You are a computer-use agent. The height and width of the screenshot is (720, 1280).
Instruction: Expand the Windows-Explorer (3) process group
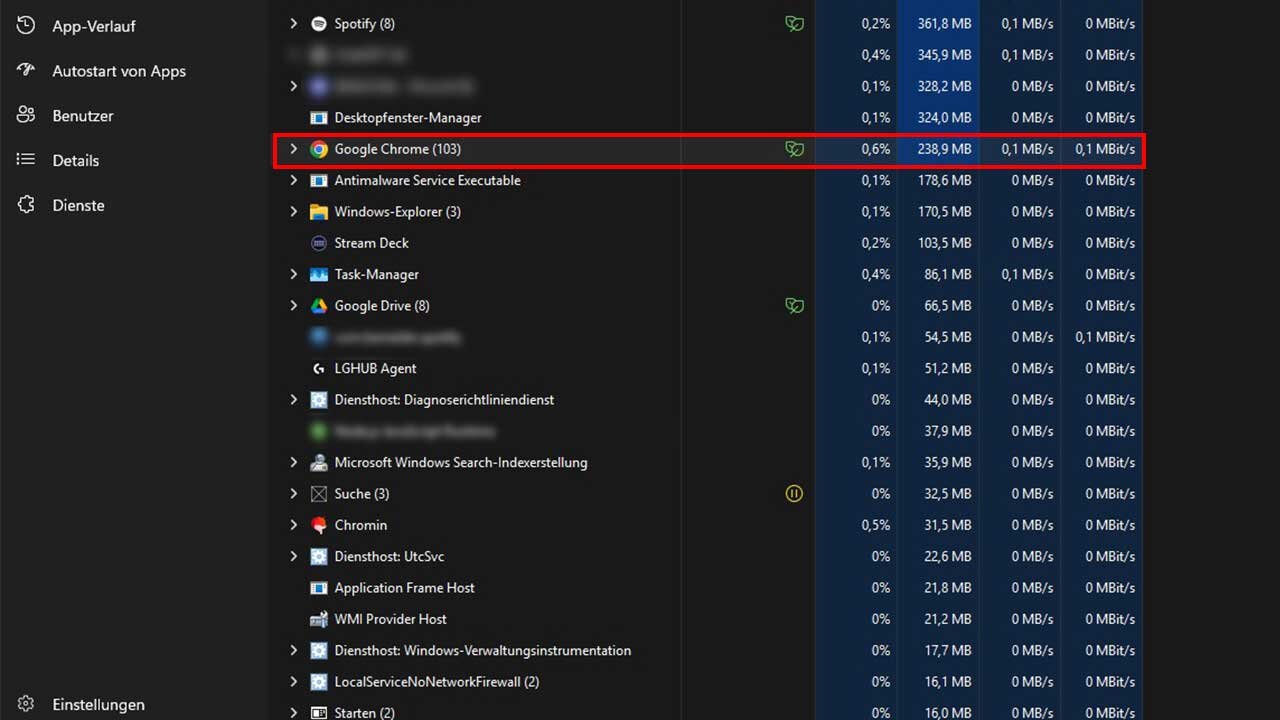point(293,212)
